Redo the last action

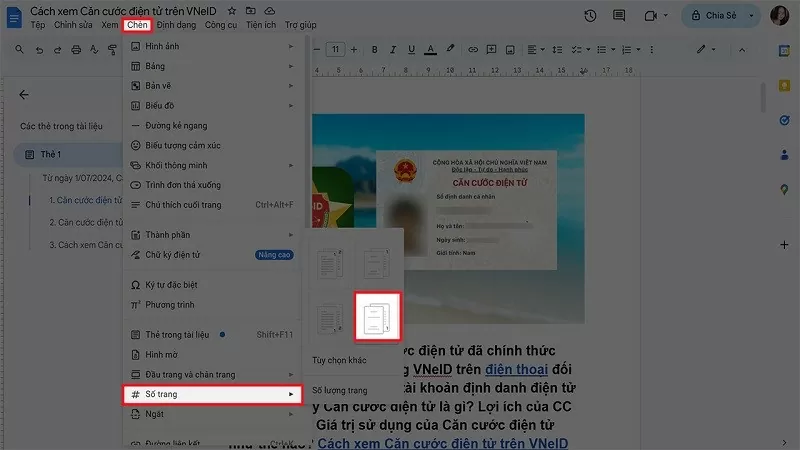(x=57, y=49)
